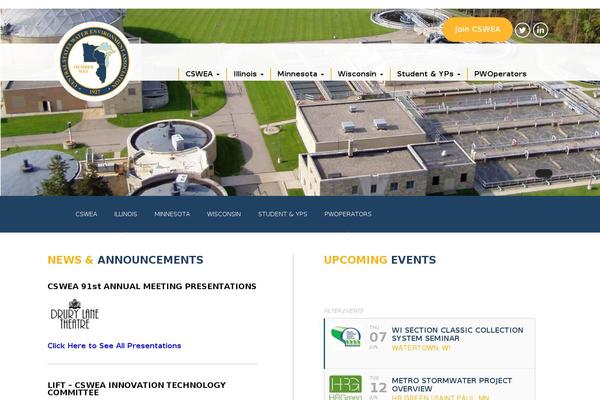Select CSWEA in the blue navigation bar
This screenshot has width=600, height=400.
[86, 214]
